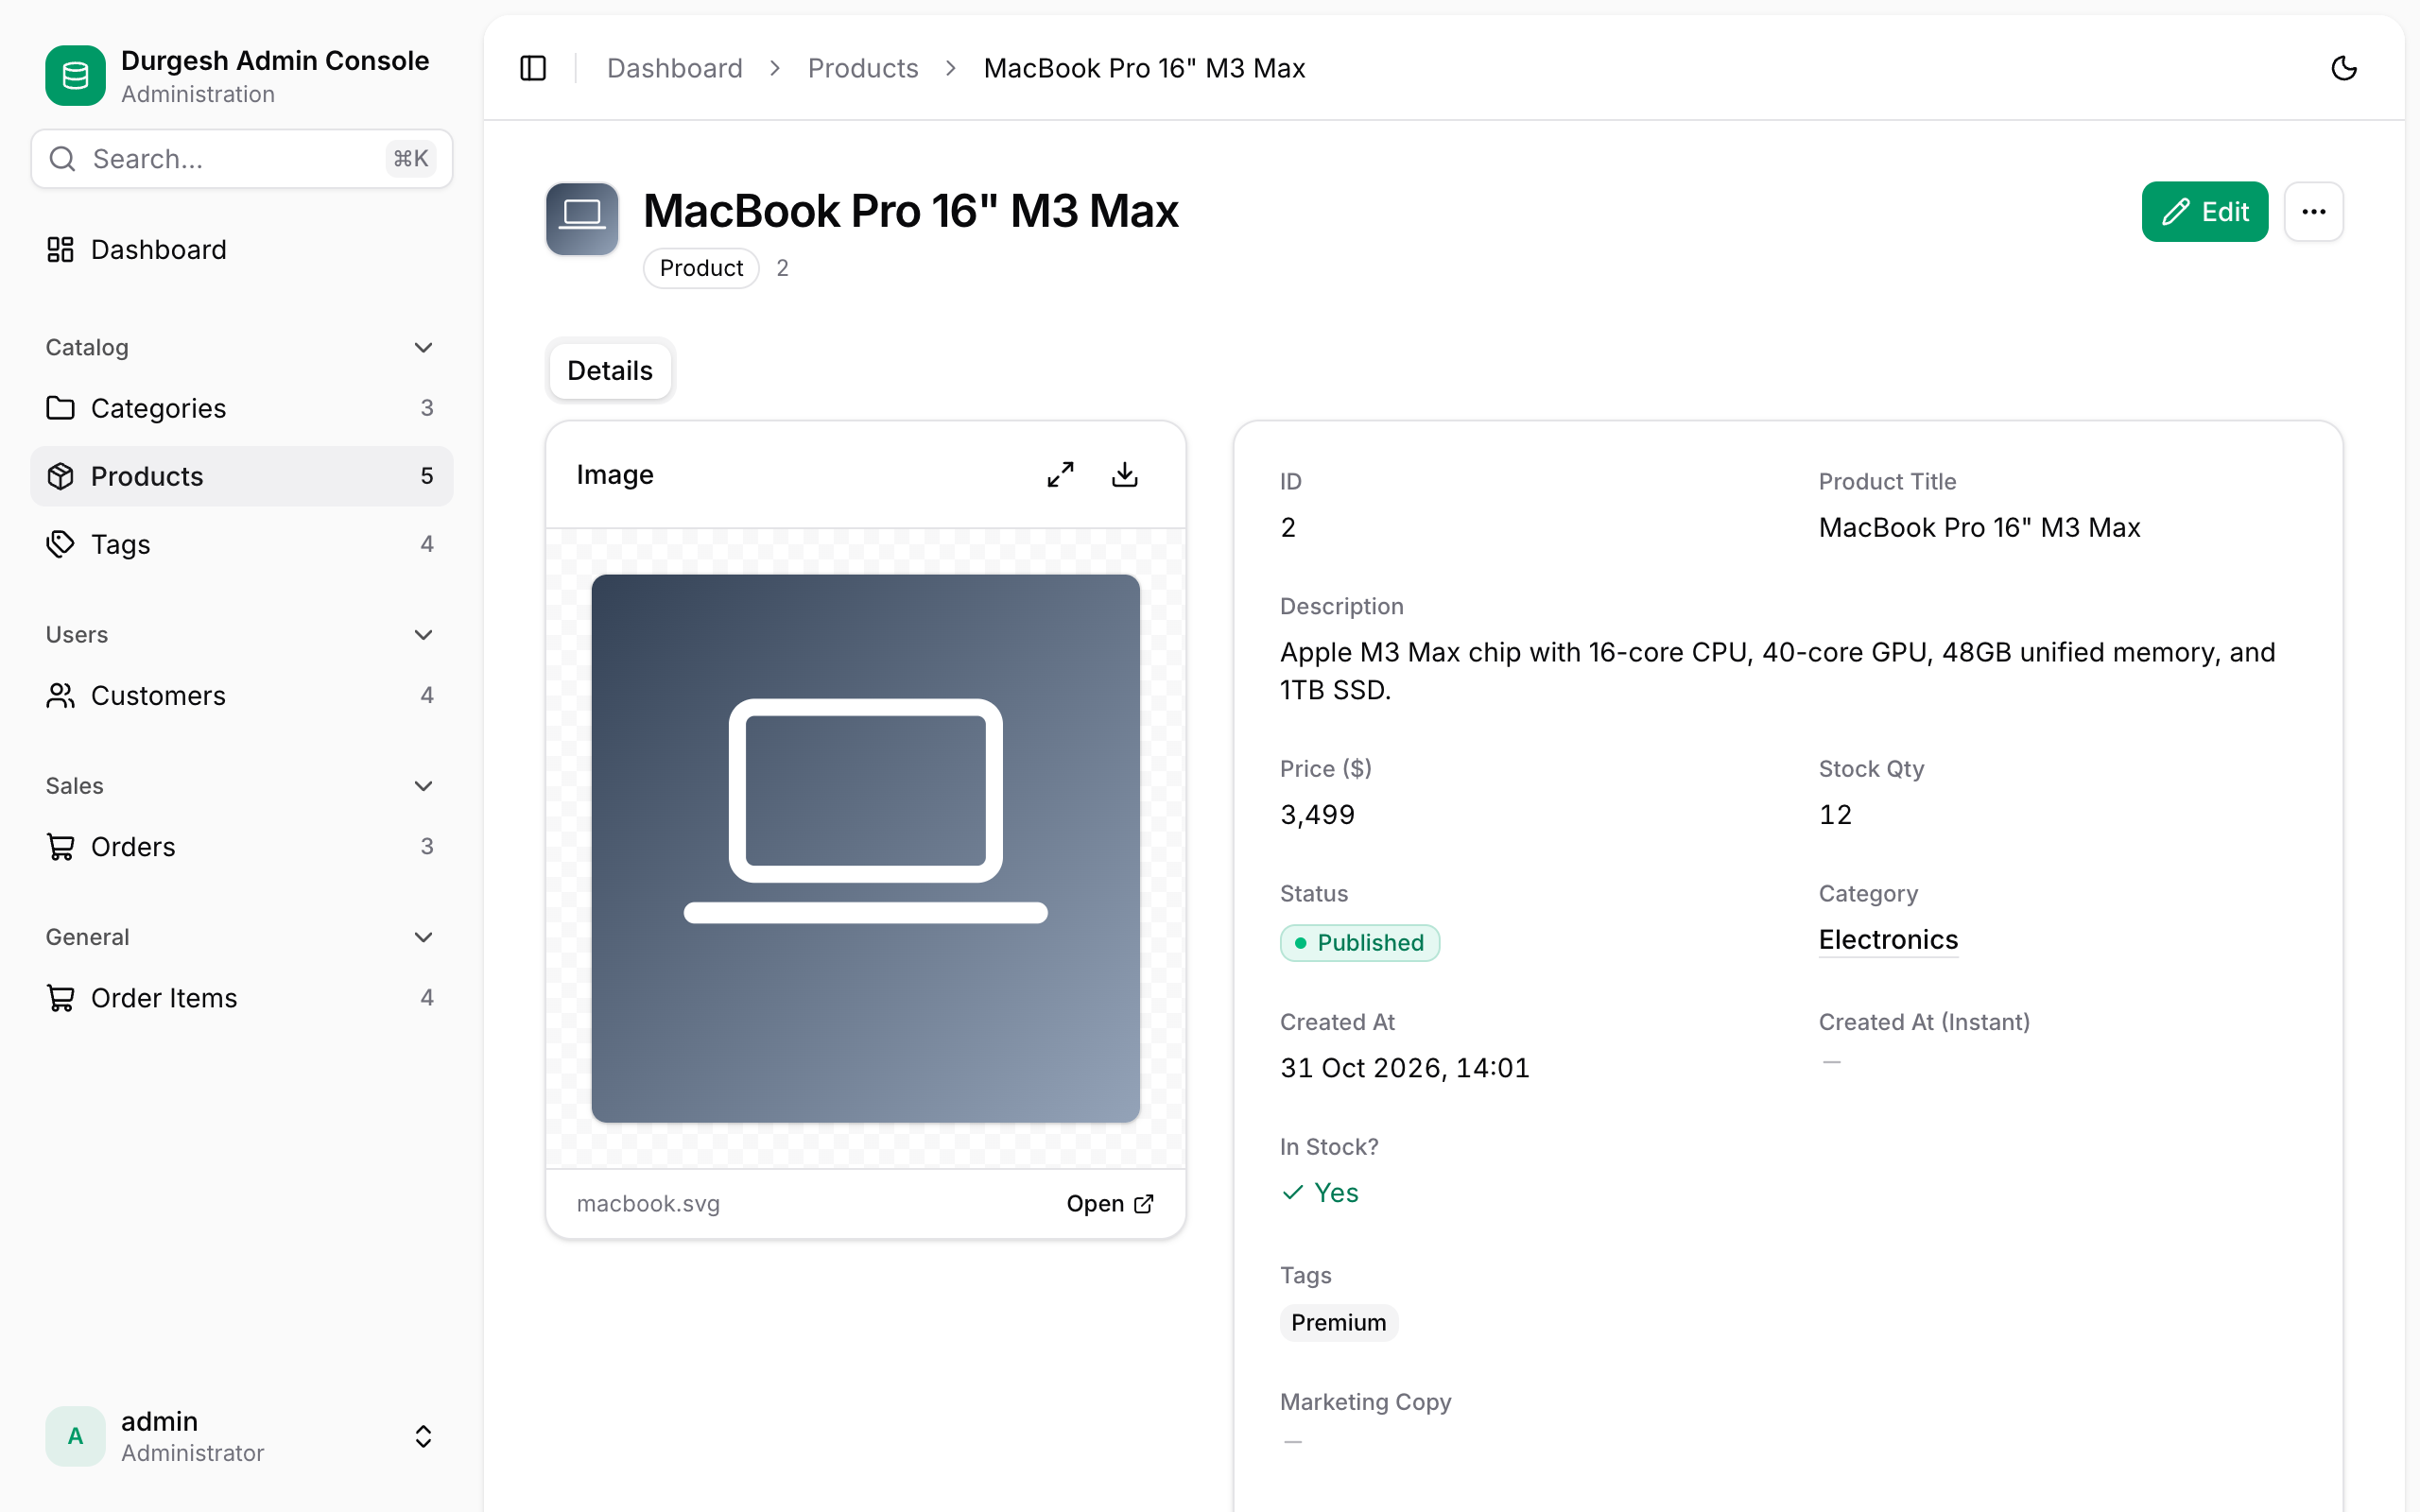Screen dimensions: 2420x1512
Task: Download the macbook.svg image
Action: (1125, 474)
